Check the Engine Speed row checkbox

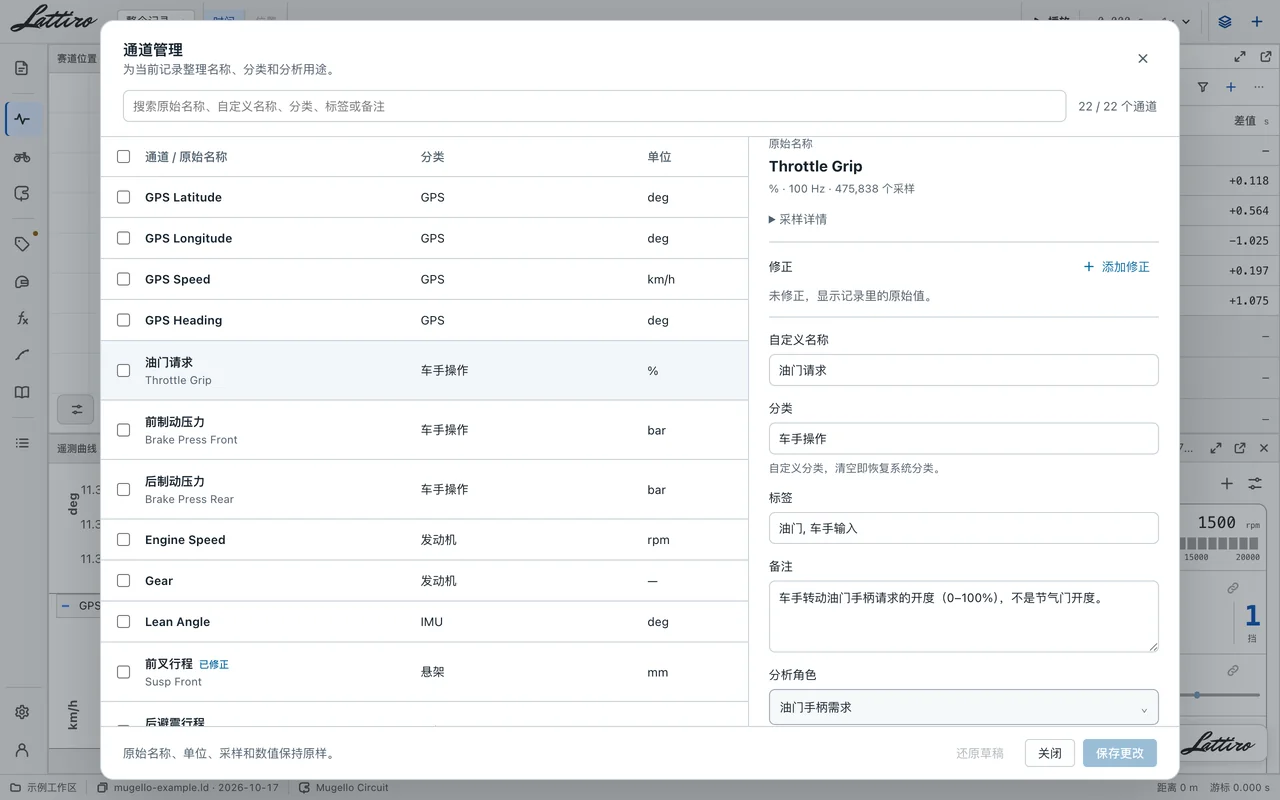point(124,539)
